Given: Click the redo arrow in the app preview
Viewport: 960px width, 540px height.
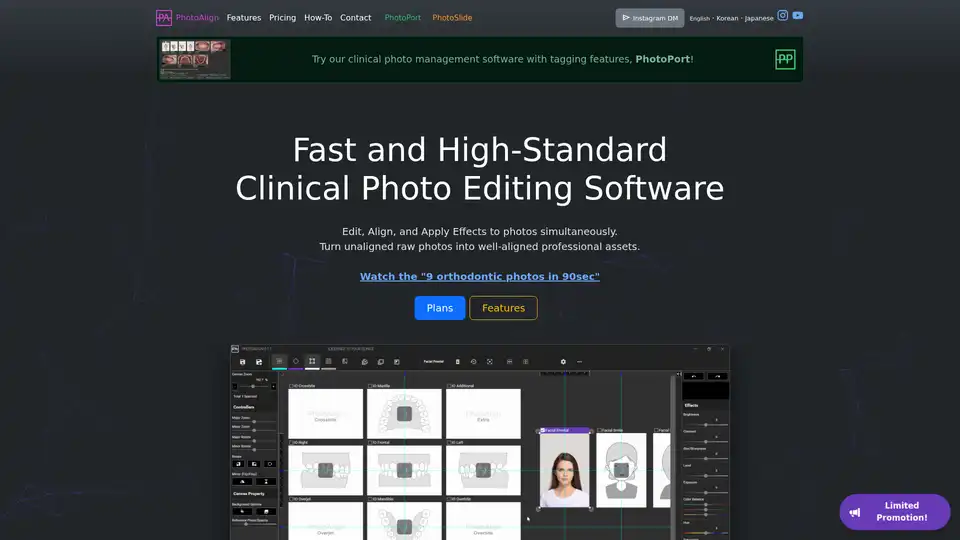Looking at the screenshot, I should [718, 377].
